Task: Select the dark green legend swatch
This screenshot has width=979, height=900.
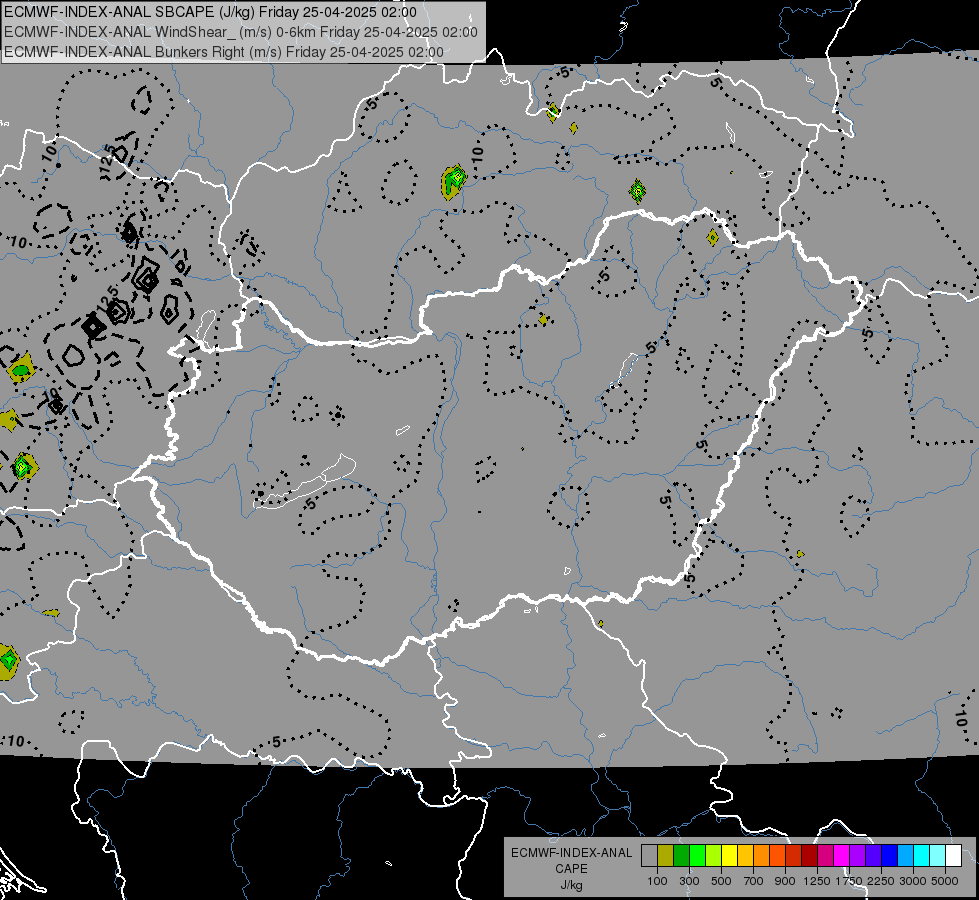Action: tap(681, 856)
